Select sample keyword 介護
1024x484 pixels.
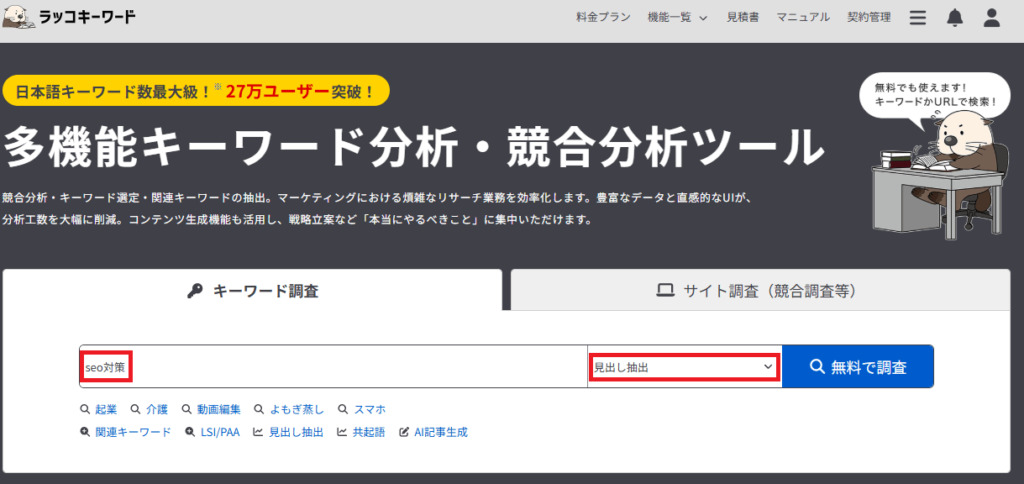tap(150, 410)
